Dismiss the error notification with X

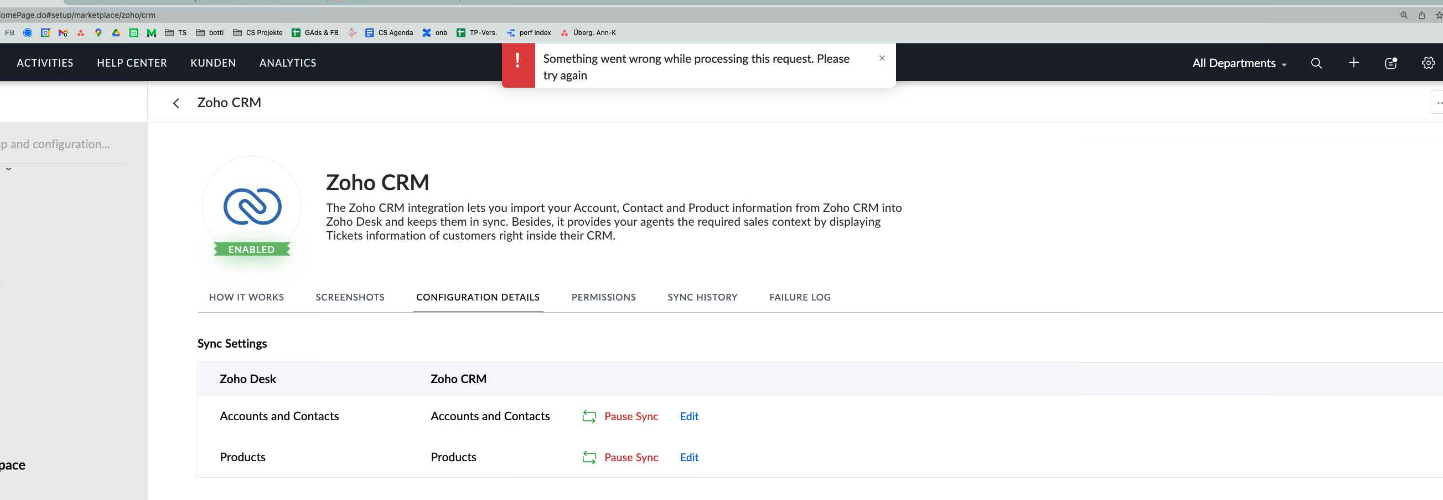(881, 58)
